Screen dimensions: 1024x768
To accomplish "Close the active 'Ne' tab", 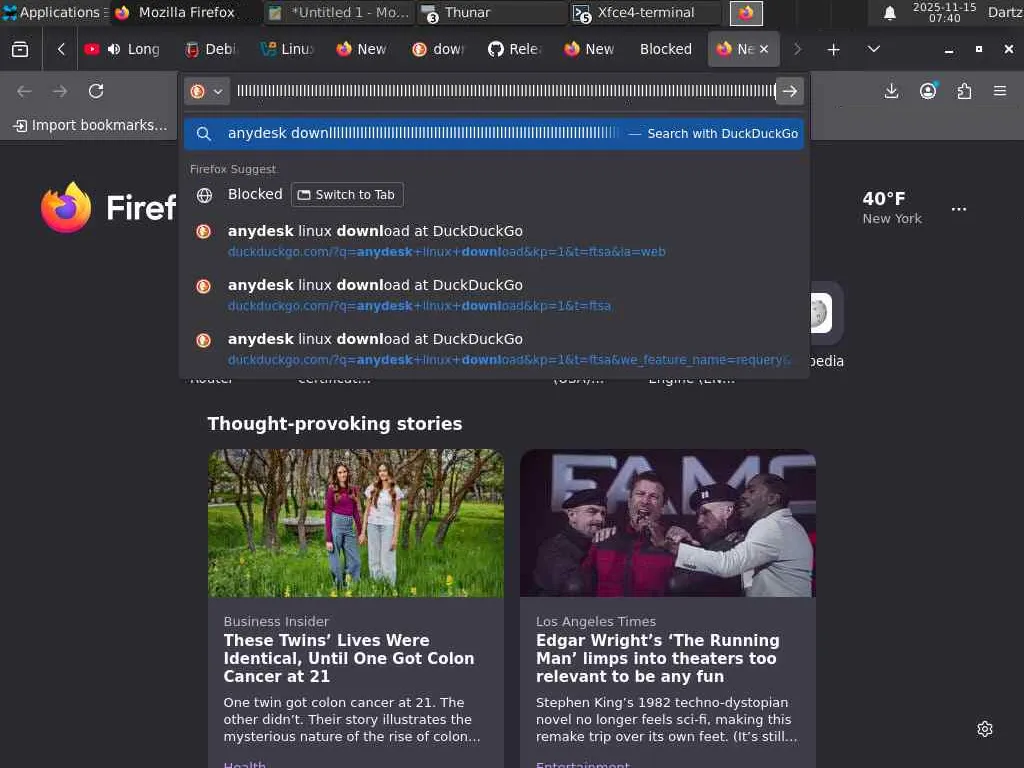I will (x=763, y=49).
